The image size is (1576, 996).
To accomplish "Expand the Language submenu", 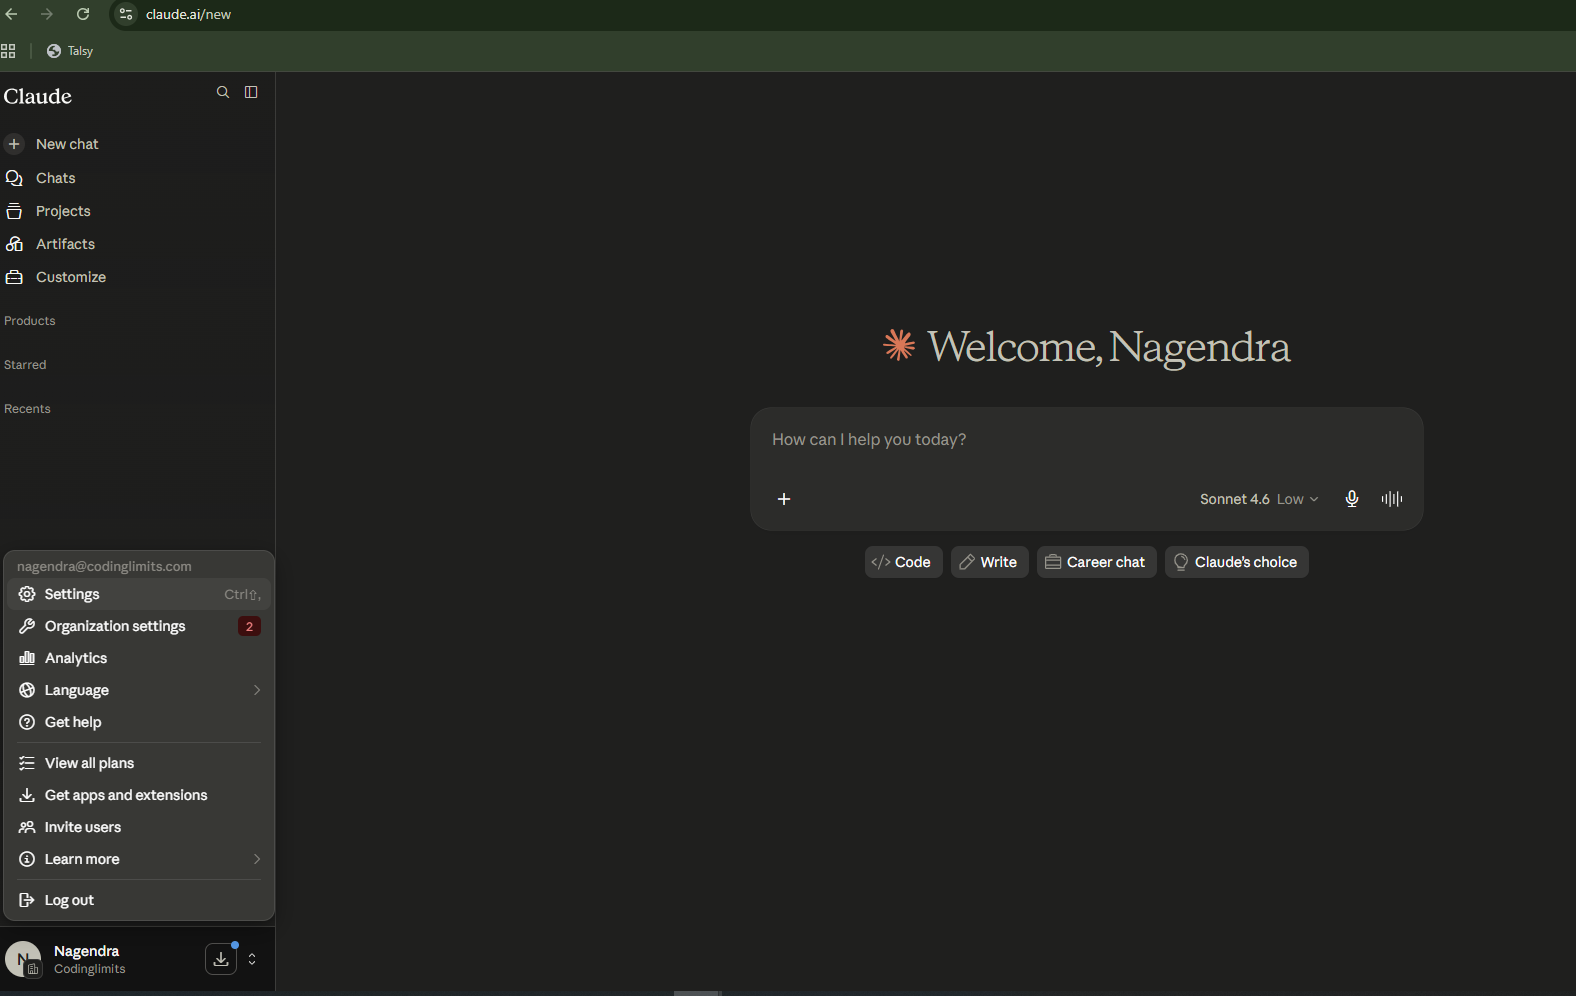I will (x=139, y=690).
